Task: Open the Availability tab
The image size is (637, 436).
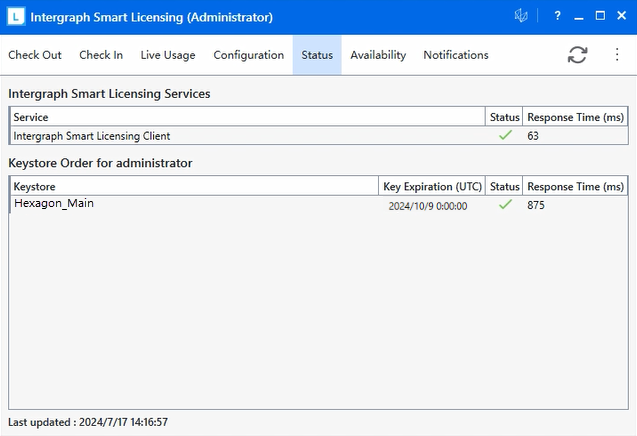Action: [378, 55]
